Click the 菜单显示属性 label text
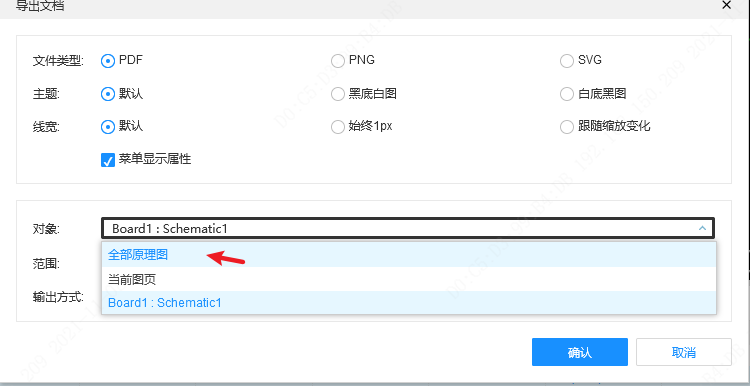 click(x=155, y=159)
